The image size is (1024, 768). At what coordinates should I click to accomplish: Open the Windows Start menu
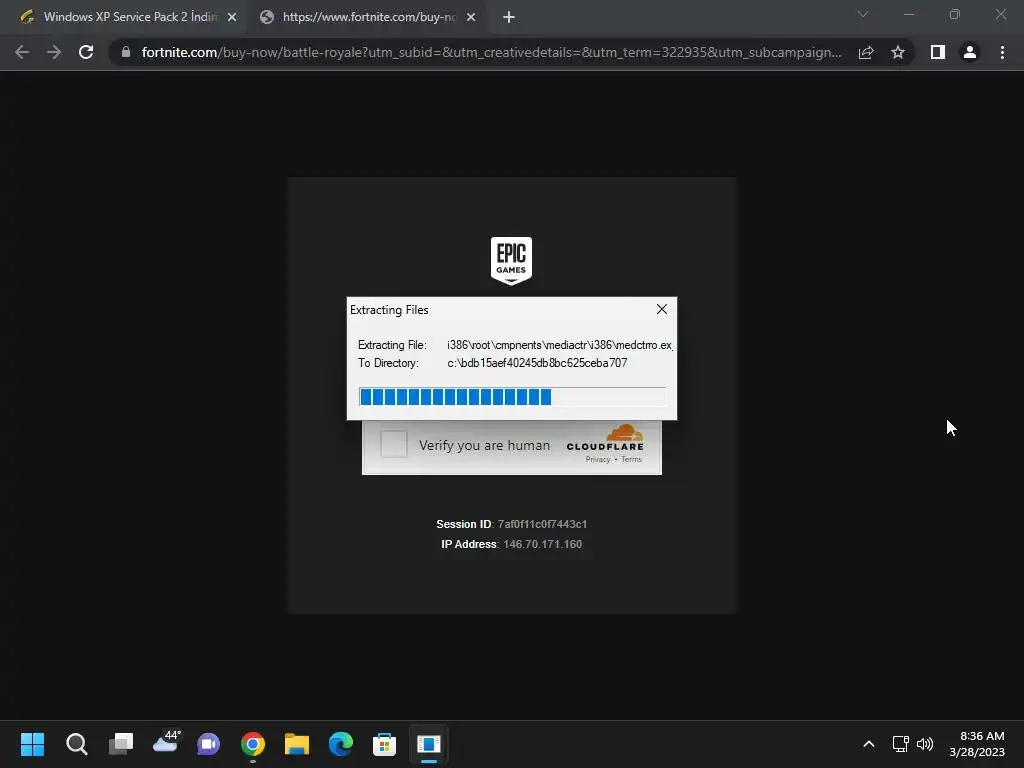(32, 744)
